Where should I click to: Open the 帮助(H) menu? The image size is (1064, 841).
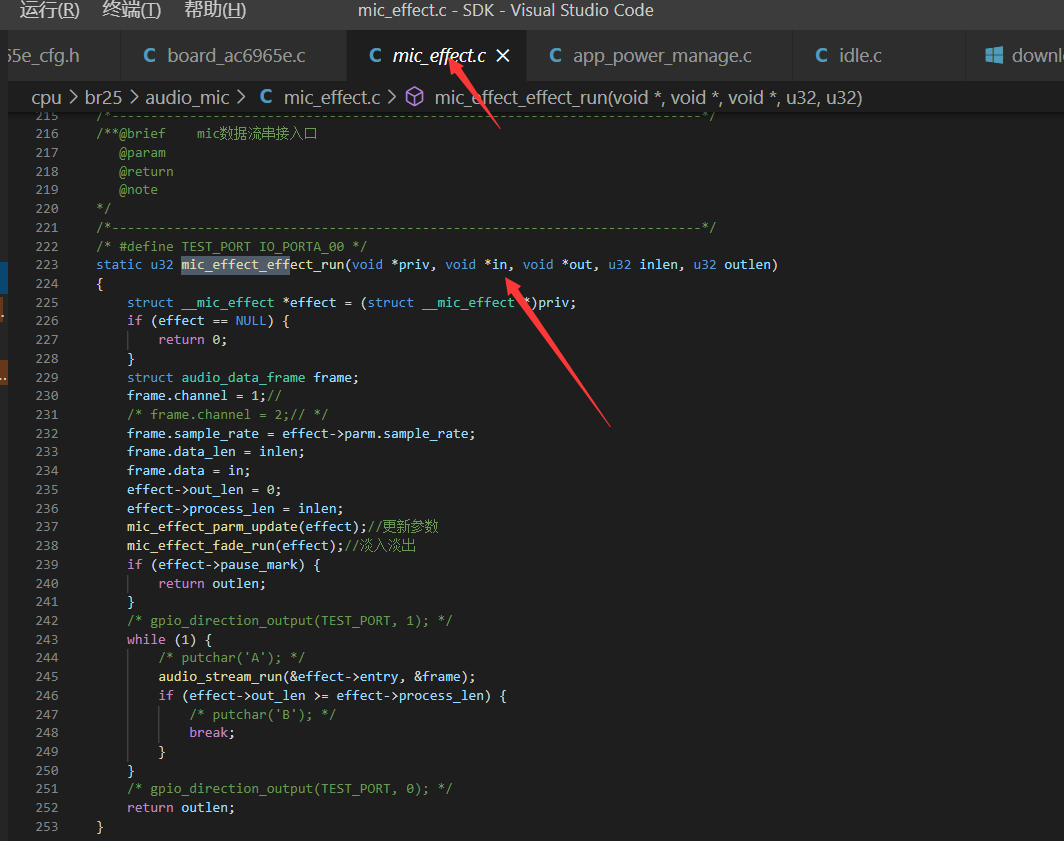[215, 10]
